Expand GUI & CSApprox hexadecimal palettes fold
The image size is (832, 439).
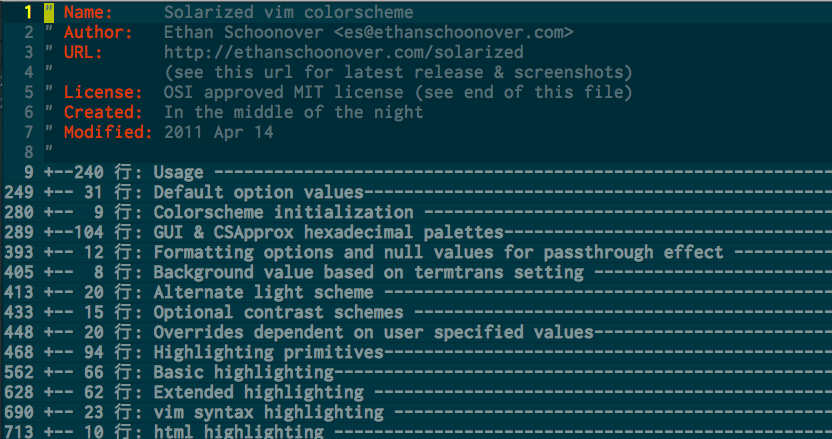[438, 232]
